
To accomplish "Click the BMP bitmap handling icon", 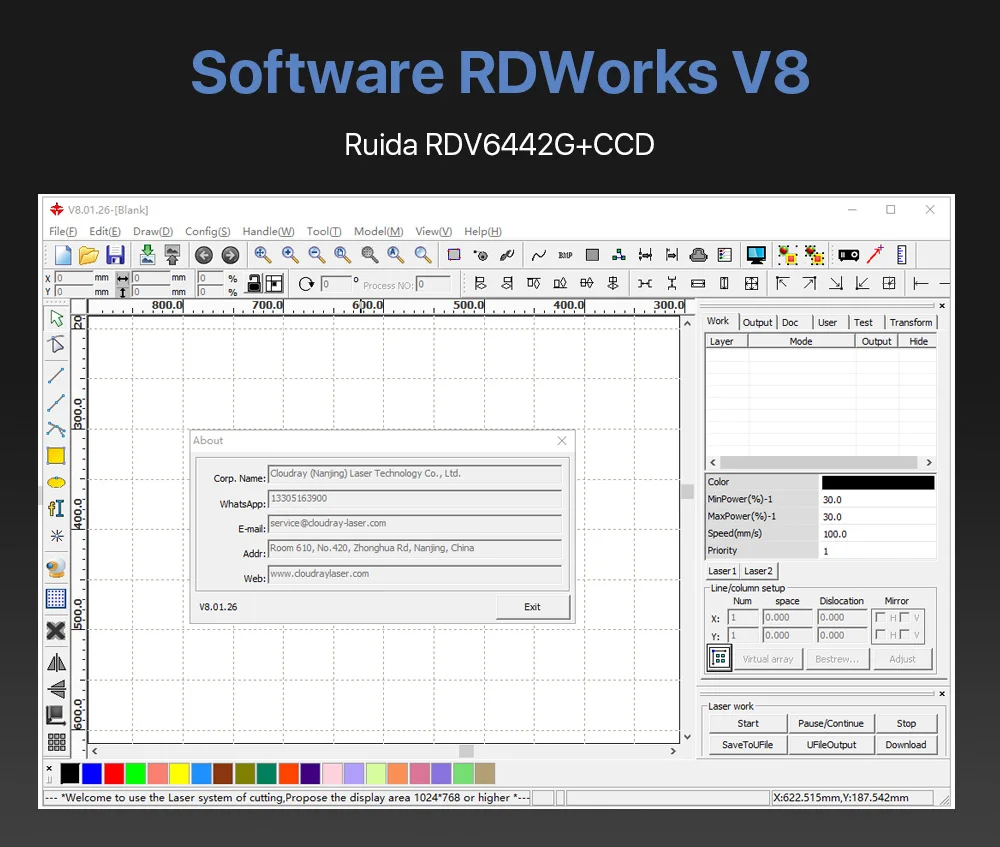I will 565,255.
